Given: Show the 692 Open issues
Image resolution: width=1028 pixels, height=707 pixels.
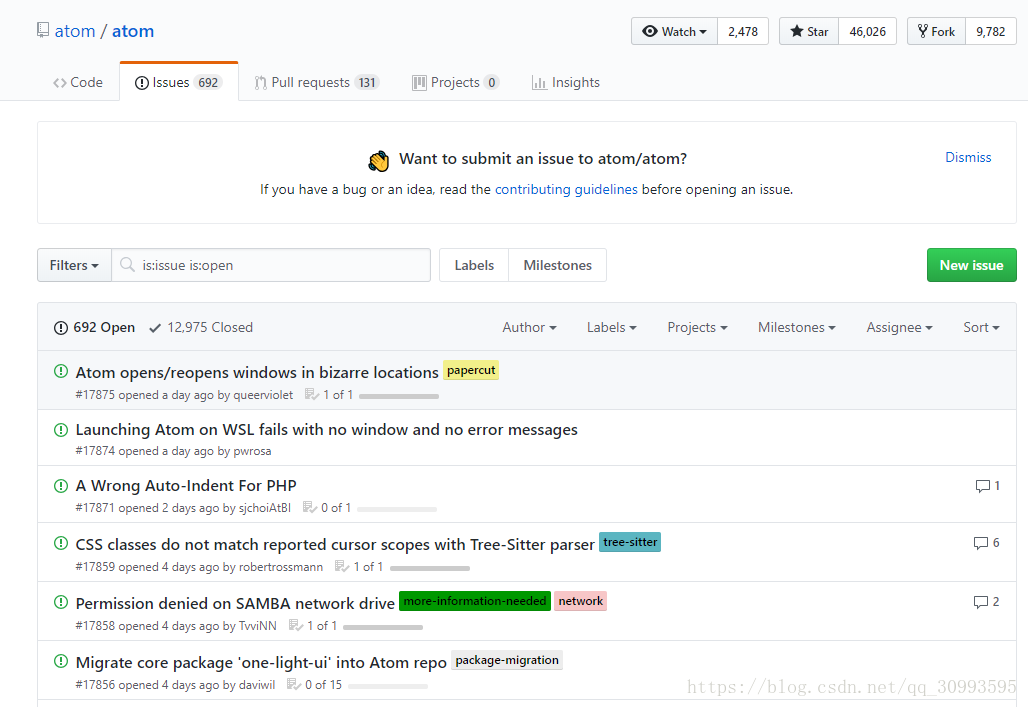Looking at the screenshot, I should [x=94, y=327].
